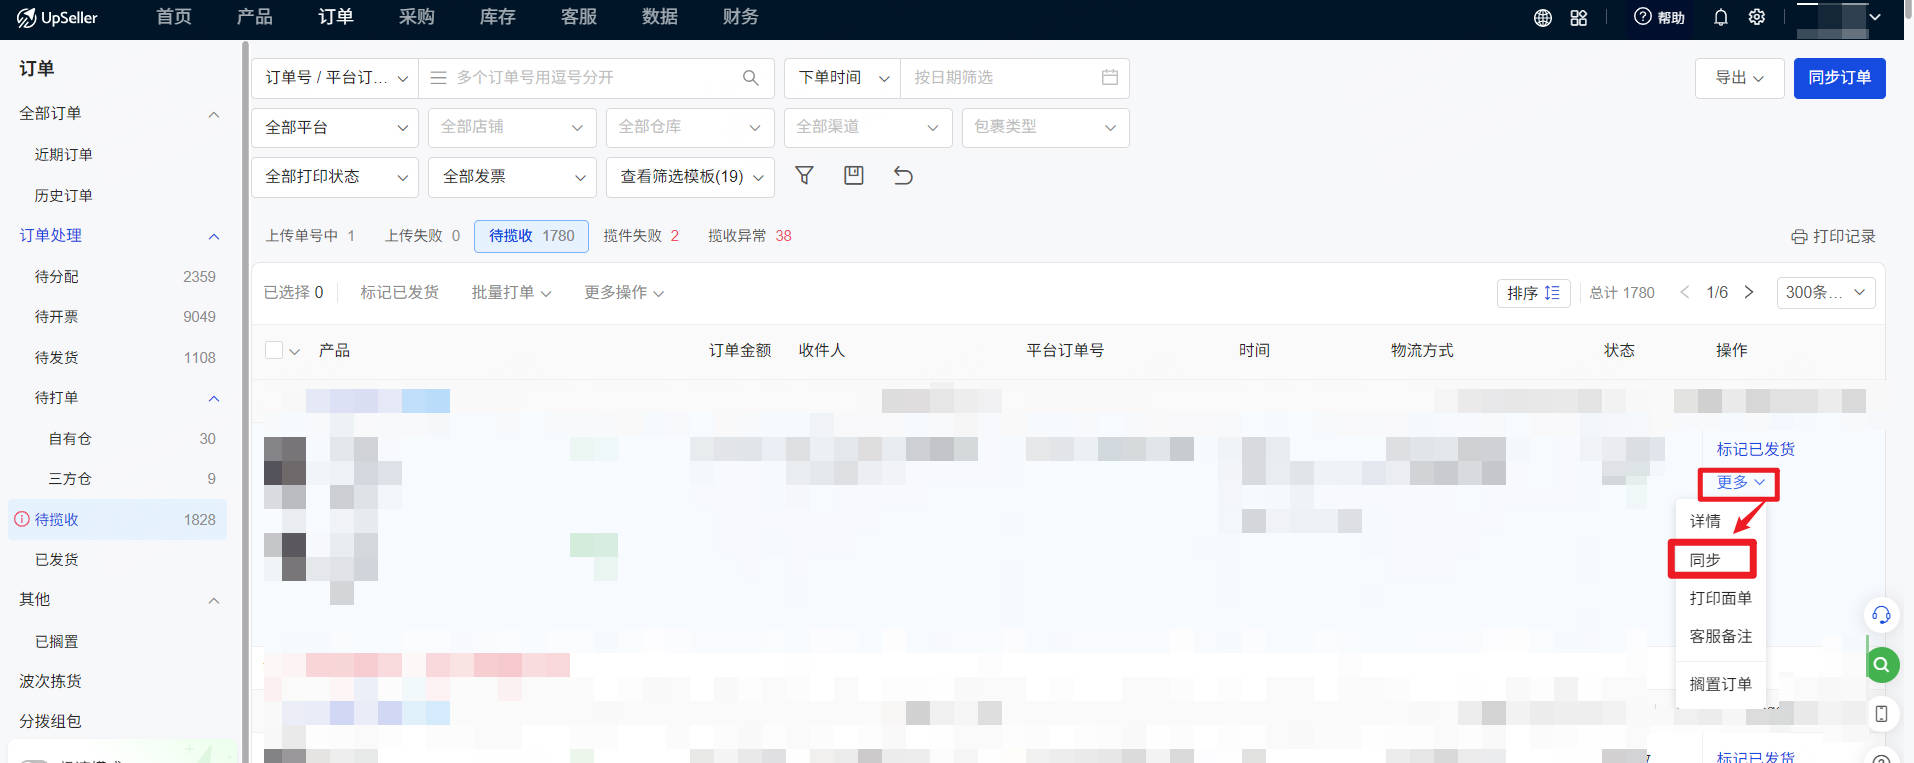Open the select-all checkbox dropdown arrow
The height and width of the screenshot is (763, 1914).
click(295, 351)
